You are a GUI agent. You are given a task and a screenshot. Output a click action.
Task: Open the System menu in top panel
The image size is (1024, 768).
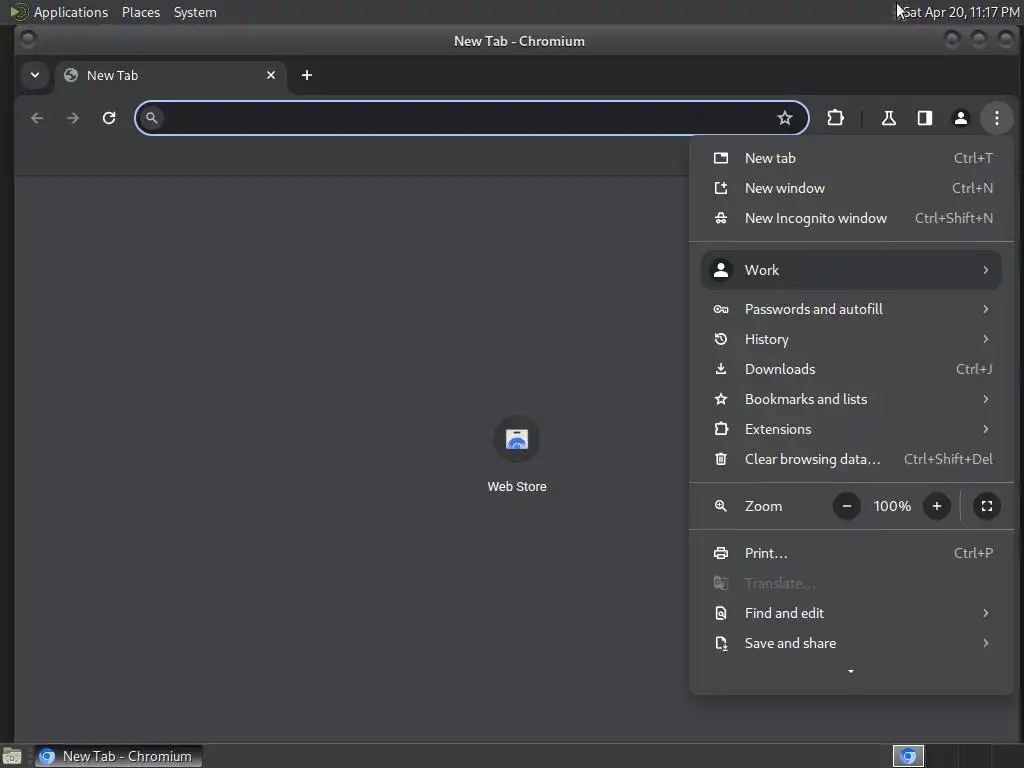195,12
